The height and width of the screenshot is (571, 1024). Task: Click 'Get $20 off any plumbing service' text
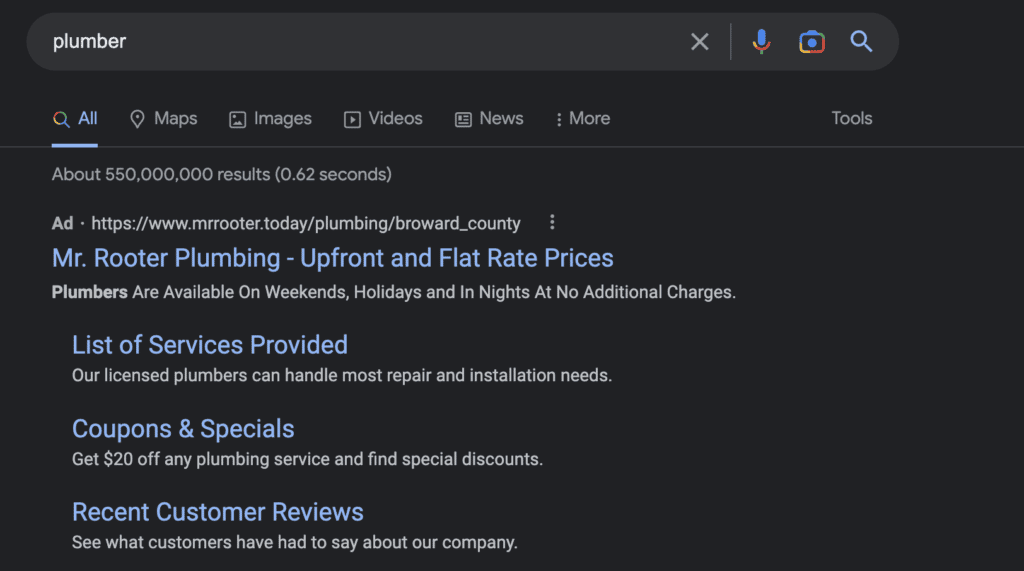click(x=307, y=459)
